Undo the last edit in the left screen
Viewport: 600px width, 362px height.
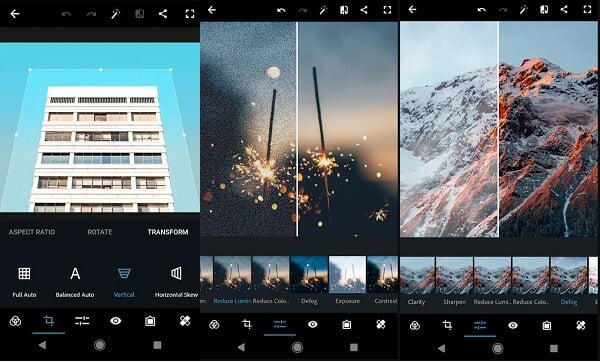click(67, 14)
